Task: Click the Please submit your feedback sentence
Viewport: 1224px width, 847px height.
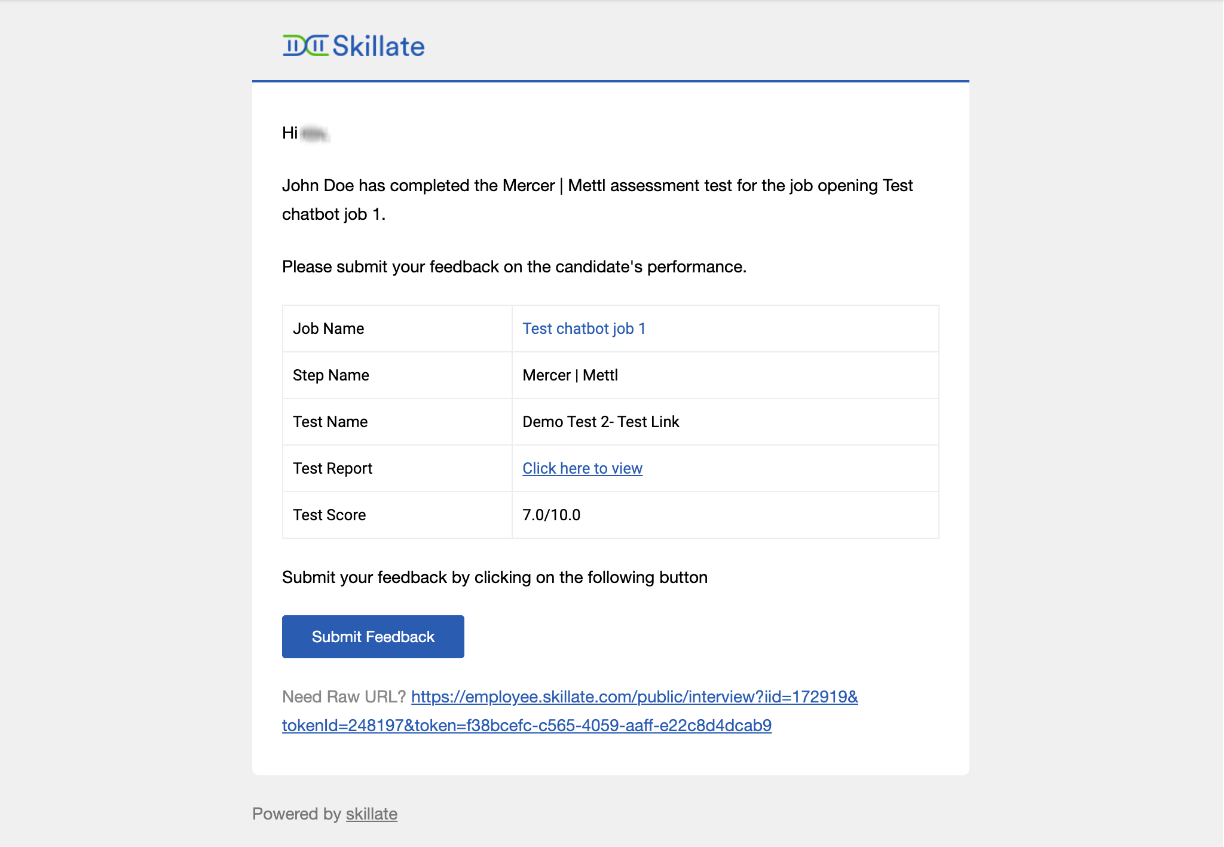Action: 514,267
